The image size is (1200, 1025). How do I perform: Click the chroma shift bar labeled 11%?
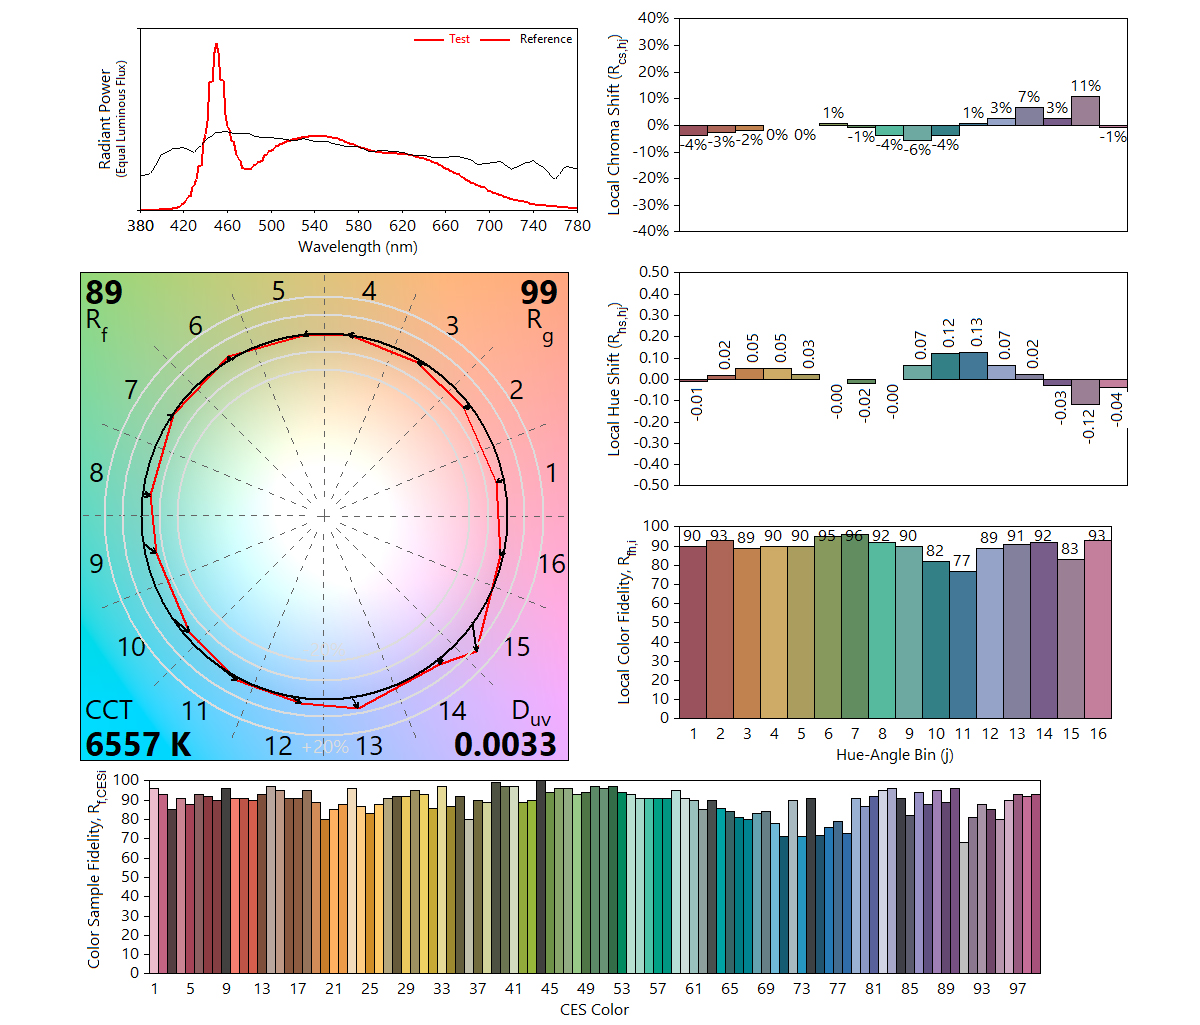tap(1085, 110)
